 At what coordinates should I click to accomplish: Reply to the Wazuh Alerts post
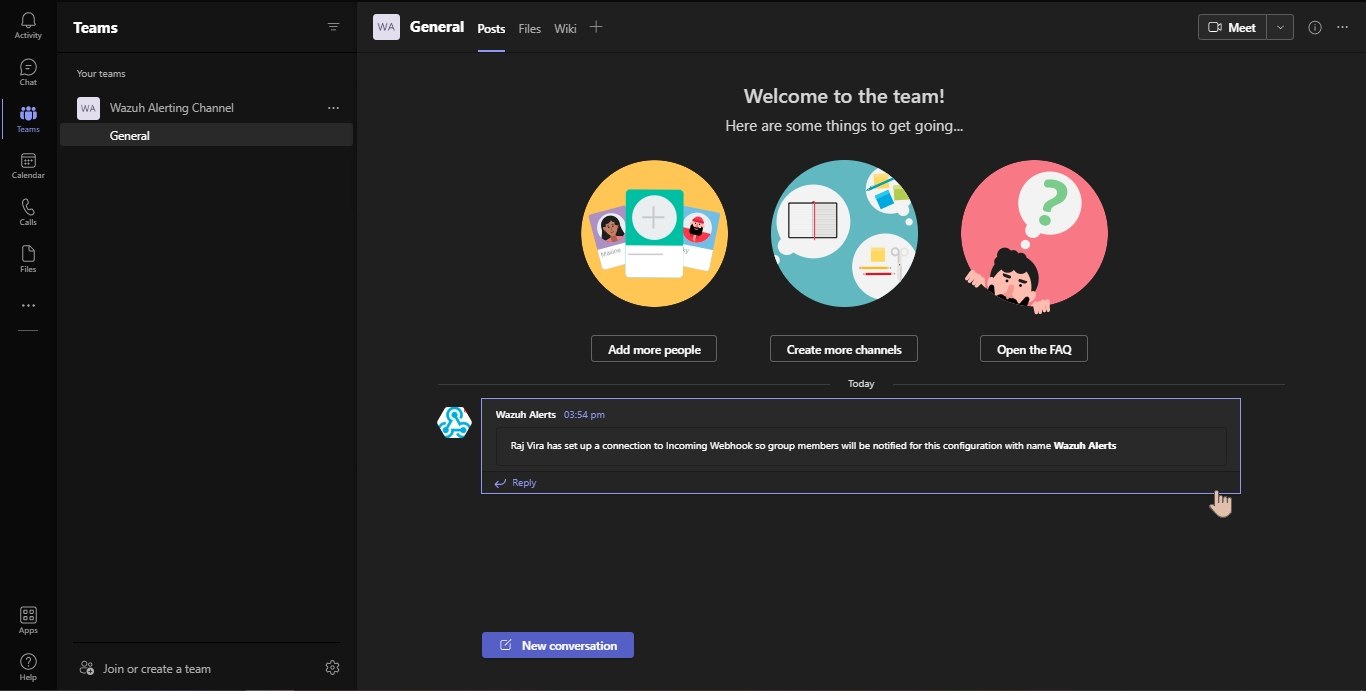pyautogui.click(x=515, y=483)
